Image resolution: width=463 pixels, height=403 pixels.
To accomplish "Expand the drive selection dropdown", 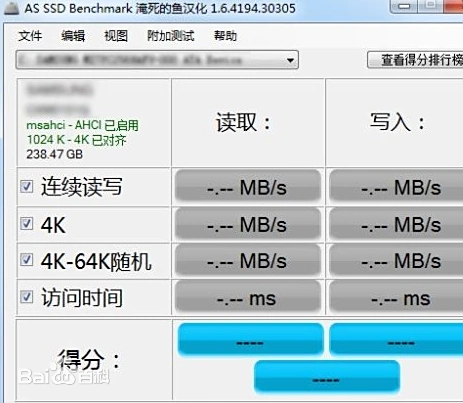I will (x=157, y=60).
